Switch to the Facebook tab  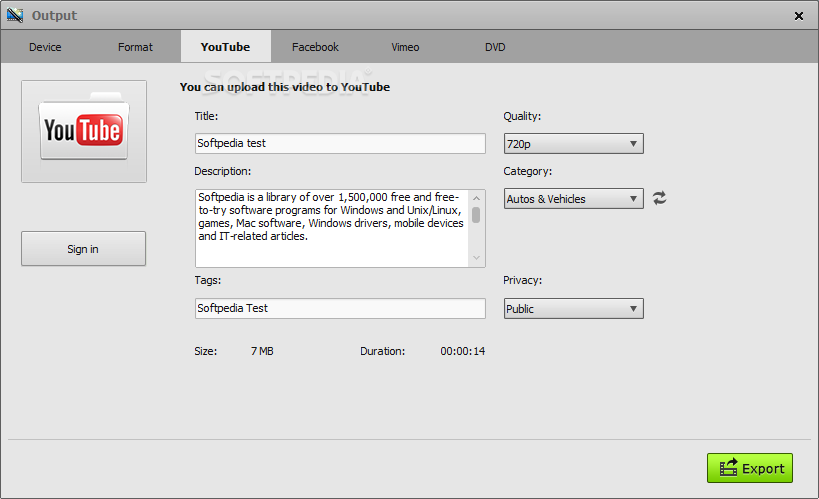315,47
